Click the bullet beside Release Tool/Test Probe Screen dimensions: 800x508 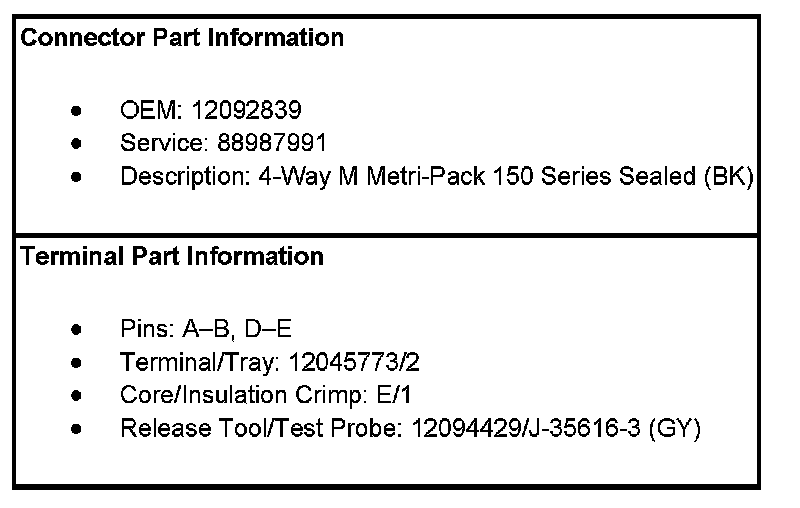point(78,430)
